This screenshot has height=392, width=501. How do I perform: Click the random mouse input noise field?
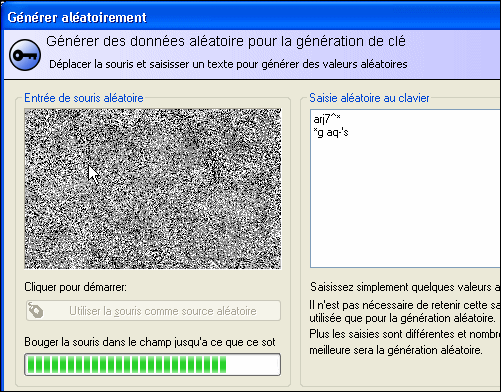point(153,189)
